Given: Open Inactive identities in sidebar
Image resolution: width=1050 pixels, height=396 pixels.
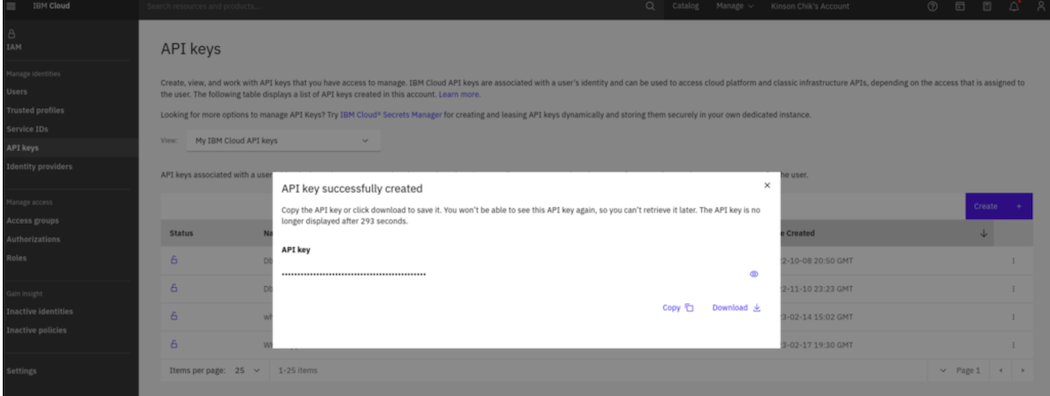Looking at the screenshot, I should point(40,312).
